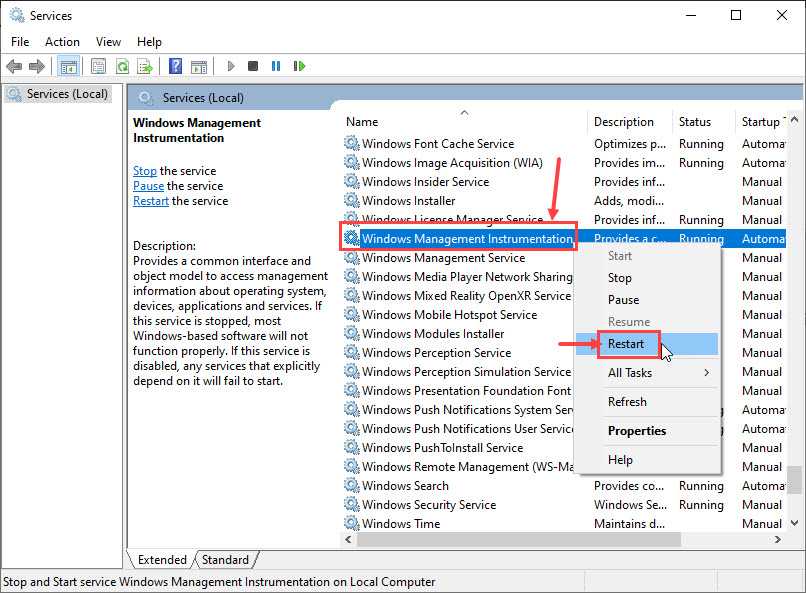This screenshot has width=806, height=593.
Task: Click gear icon of Windows Insider Service
Action: [352, 181]
